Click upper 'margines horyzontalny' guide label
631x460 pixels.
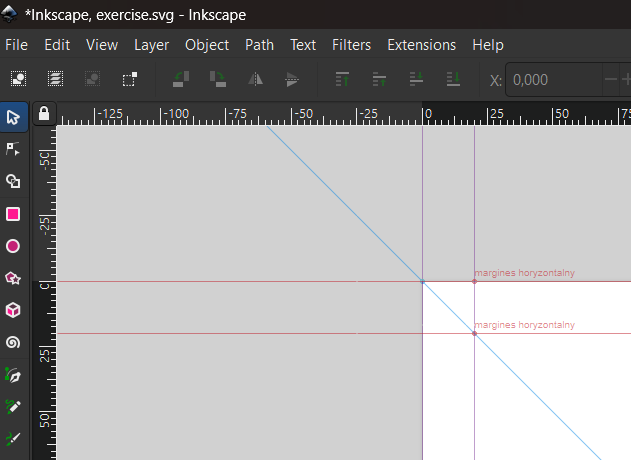[524, 273]
